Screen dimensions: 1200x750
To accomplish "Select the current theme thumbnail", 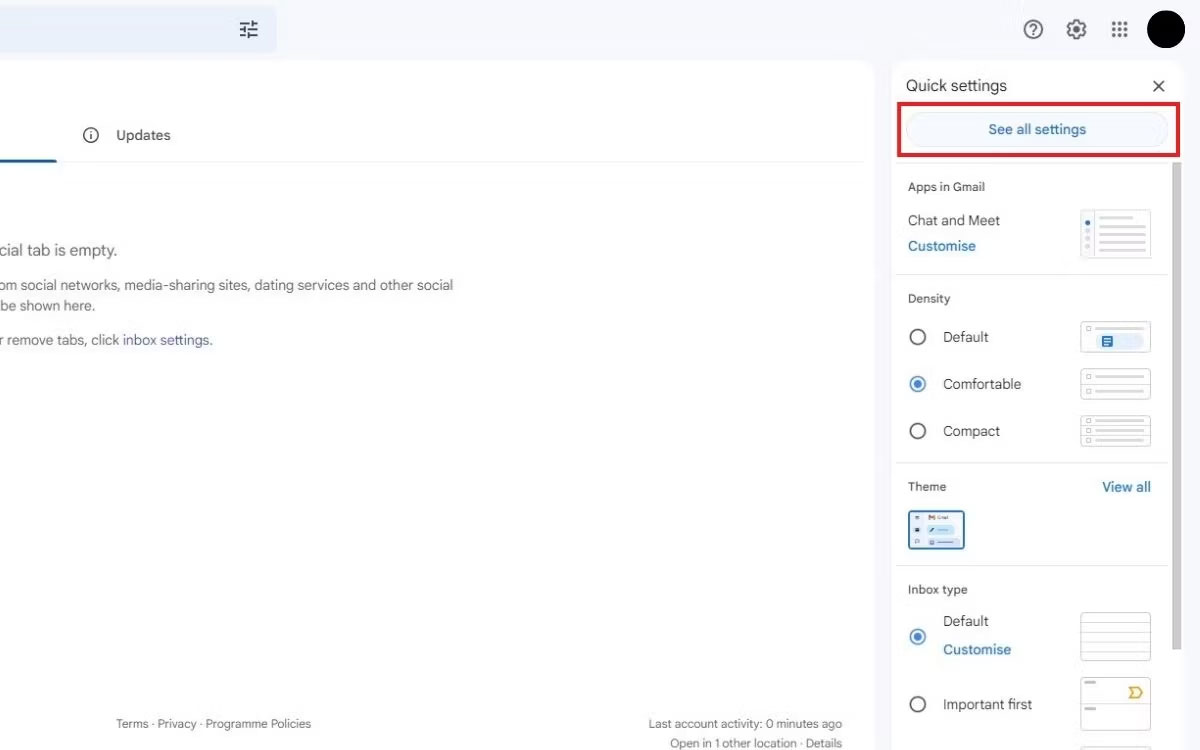I will tap(936, 530).
